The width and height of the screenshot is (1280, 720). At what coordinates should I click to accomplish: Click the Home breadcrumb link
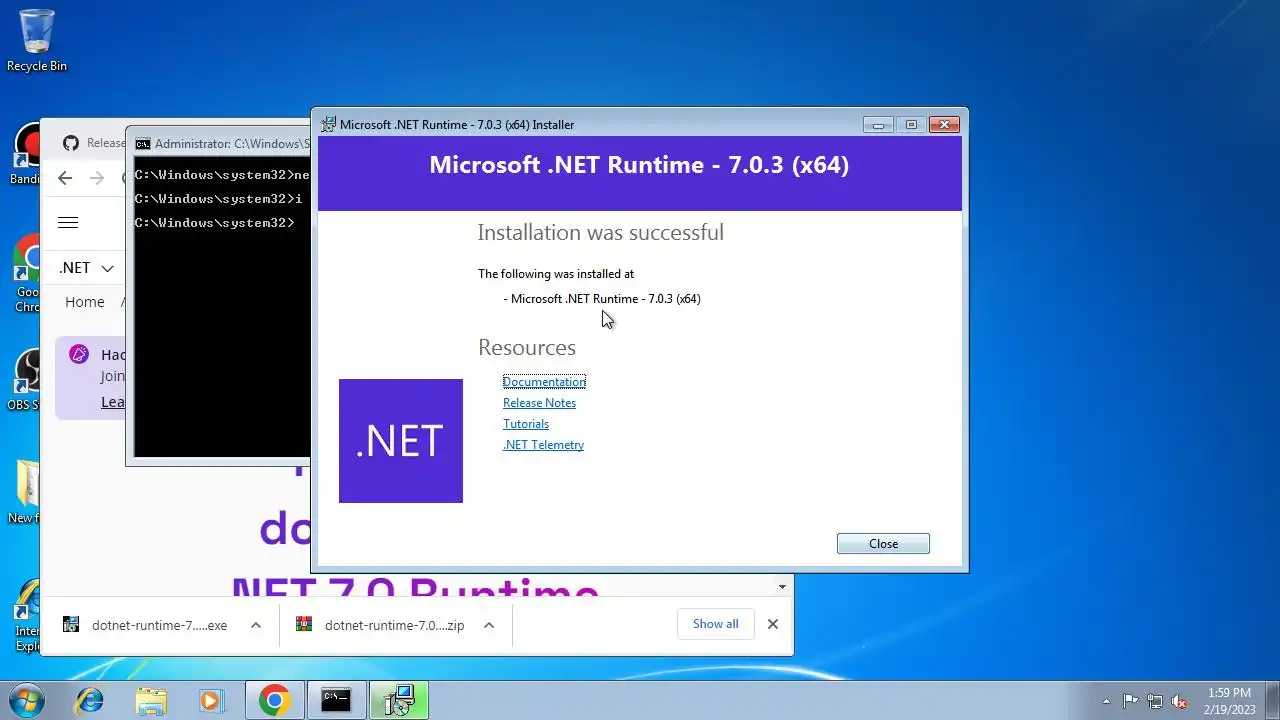(x=85, y=302)
